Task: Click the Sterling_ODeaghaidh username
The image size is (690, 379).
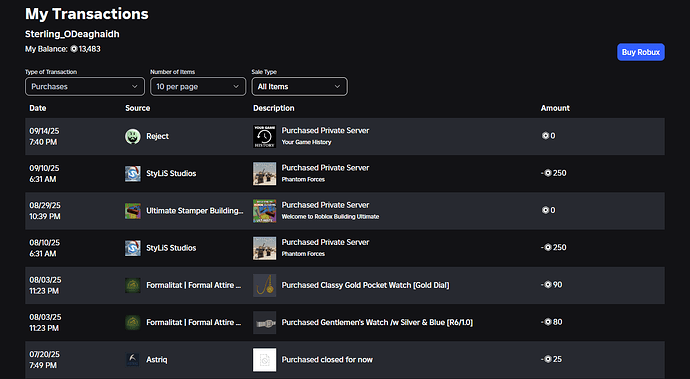Action: pyautogui.click(x=72, y=34)
